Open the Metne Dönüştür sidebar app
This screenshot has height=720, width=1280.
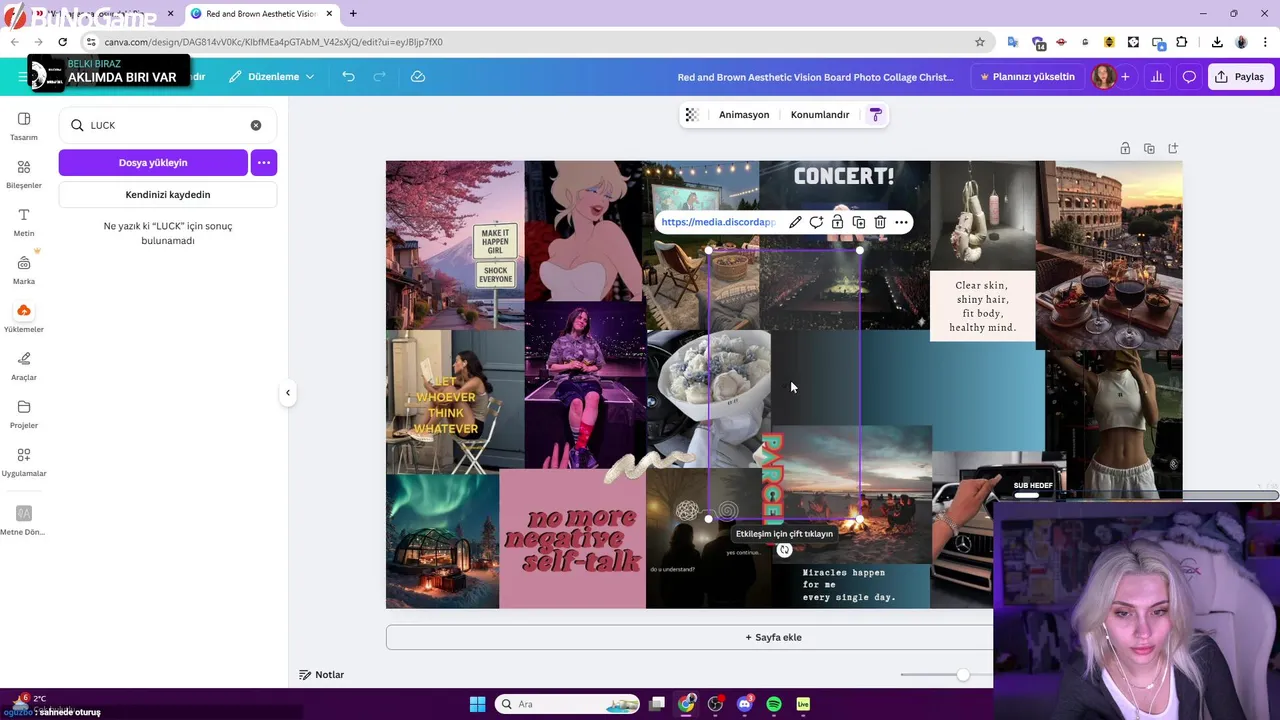click(x=24, y=519)
